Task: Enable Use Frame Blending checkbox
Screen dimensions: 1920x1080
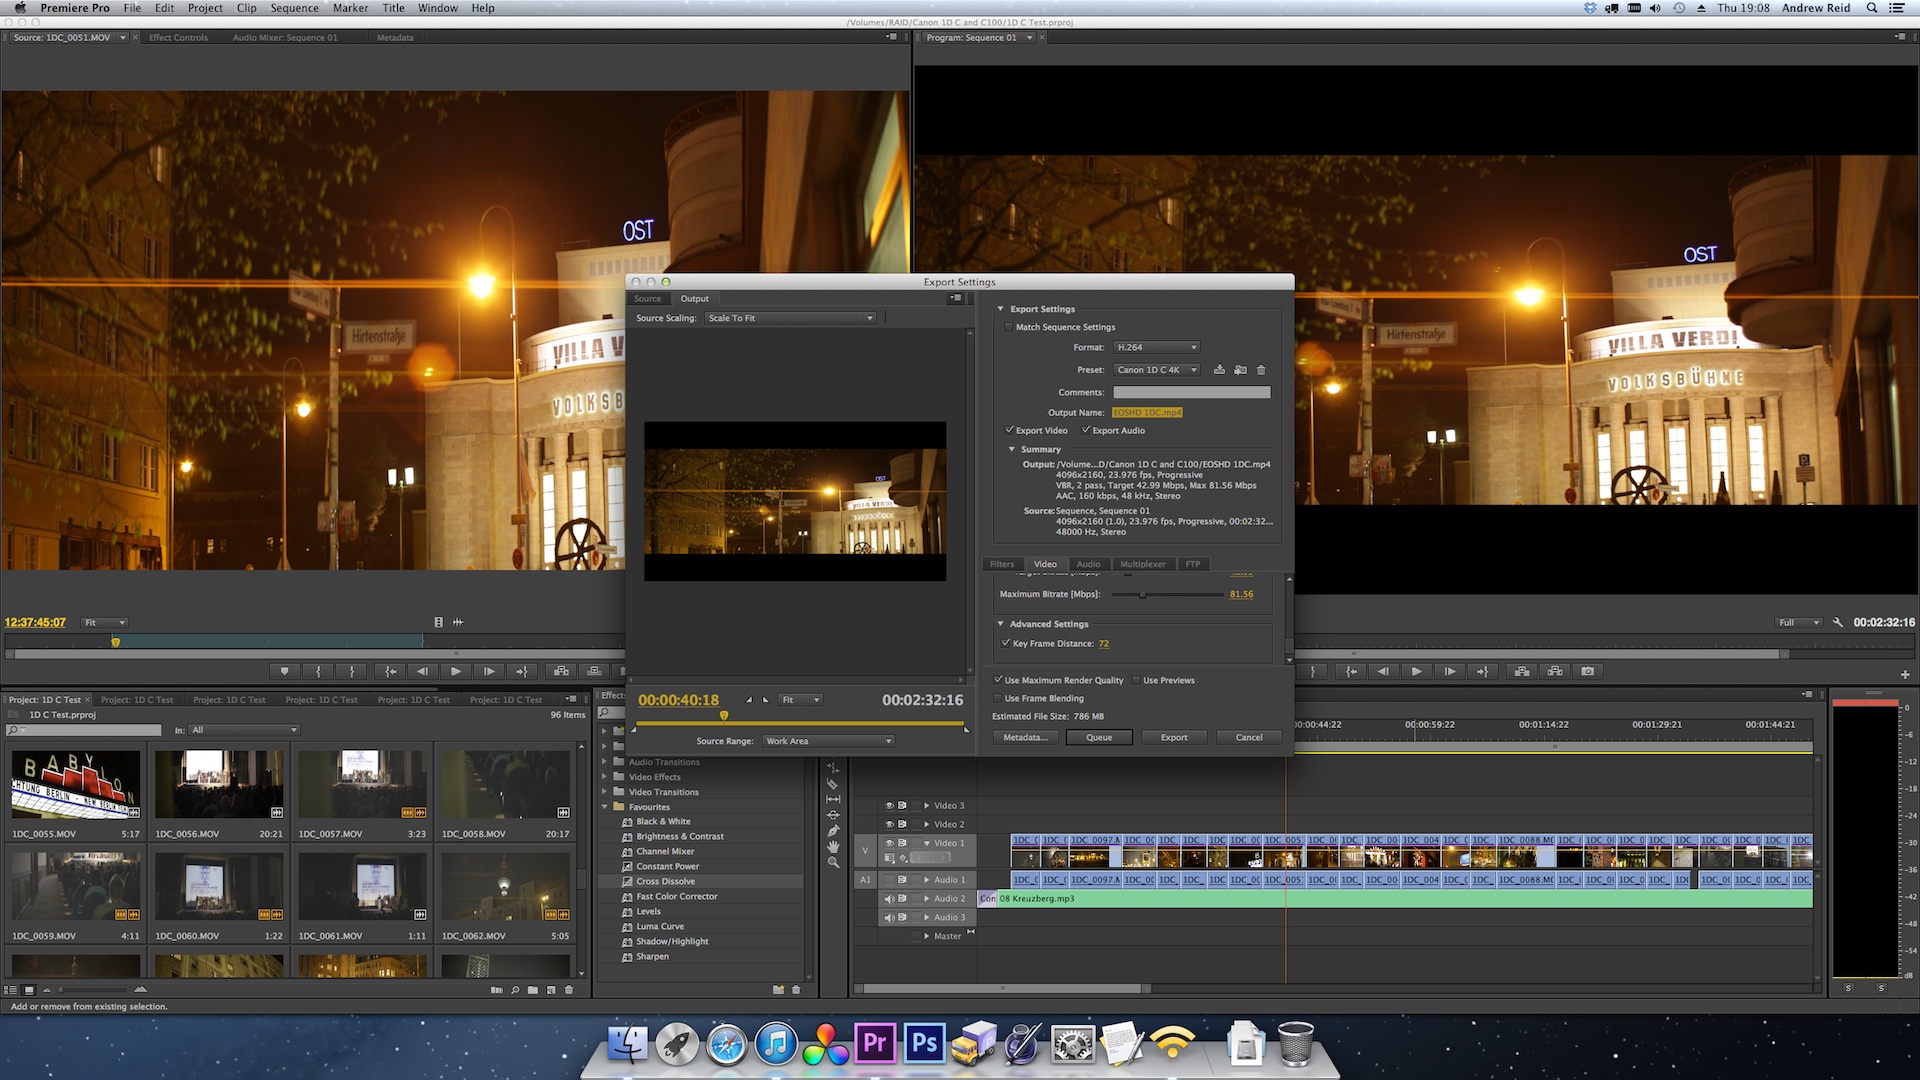Action: click(998, 698)
